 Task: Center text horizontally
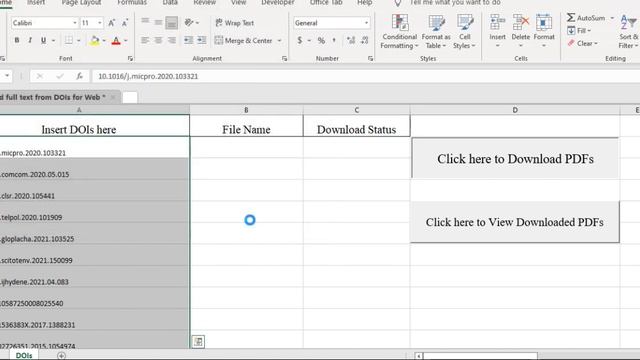[158, 40]
